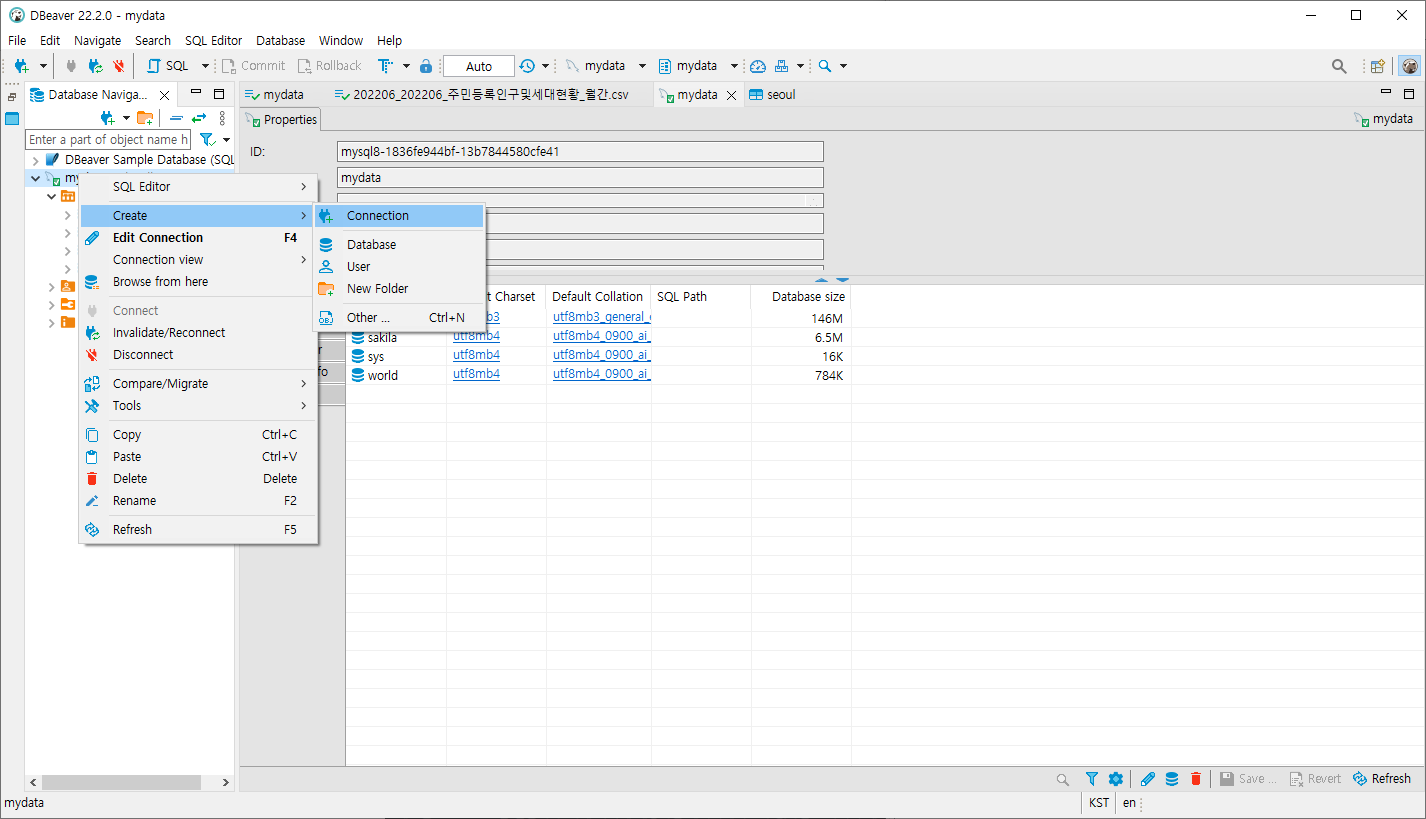Click the bottom toolbar red trash icon
The width and height of the screenshot is (1426, 819).
(x=1195, y=779)
